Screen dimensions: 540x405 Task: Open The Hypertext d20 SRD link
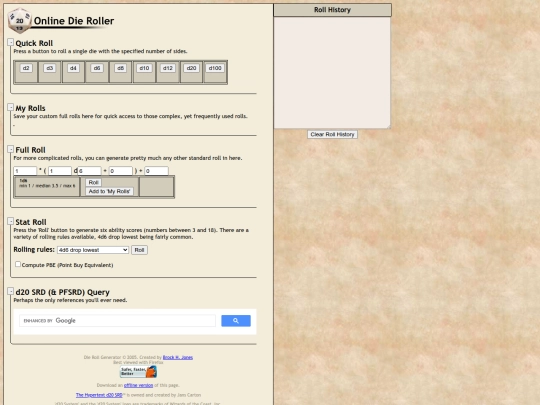(x=99, y=395)
